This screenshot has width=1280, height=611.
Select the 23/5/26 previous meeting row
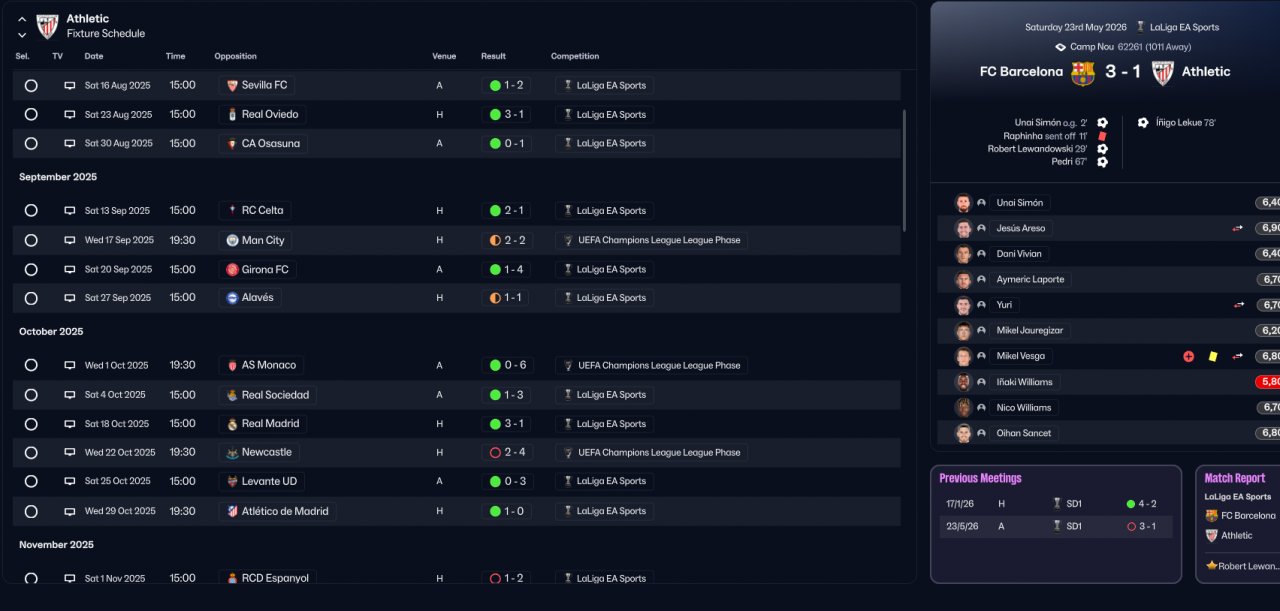coord(1056,527)
